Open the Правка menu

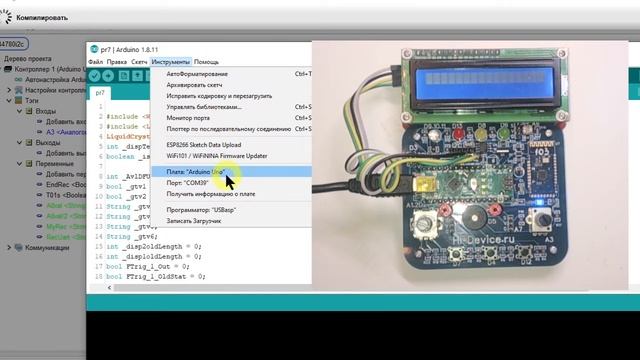(117, 62)
